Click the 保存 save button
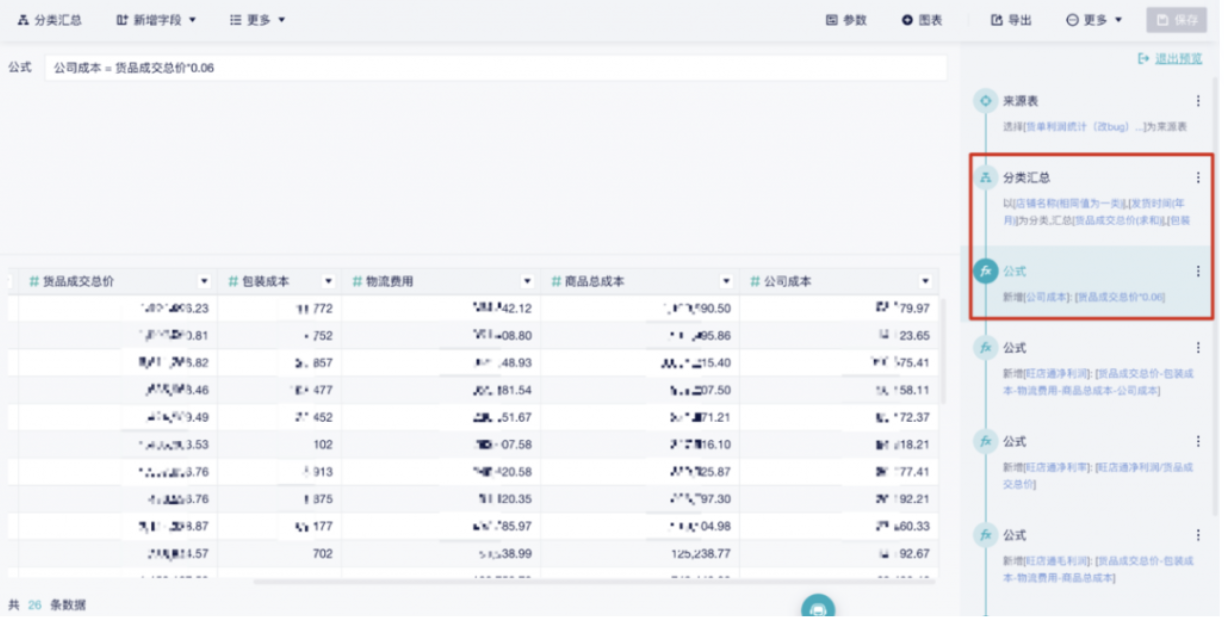Image resolution: width=1224 pixels, height=638 pixels. (x=1176, y=20)
